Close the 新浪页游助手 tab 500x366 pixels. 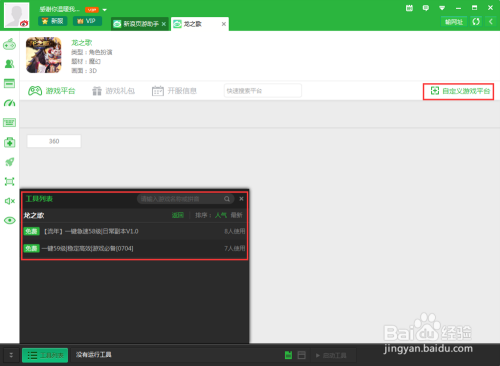point(164,24)
